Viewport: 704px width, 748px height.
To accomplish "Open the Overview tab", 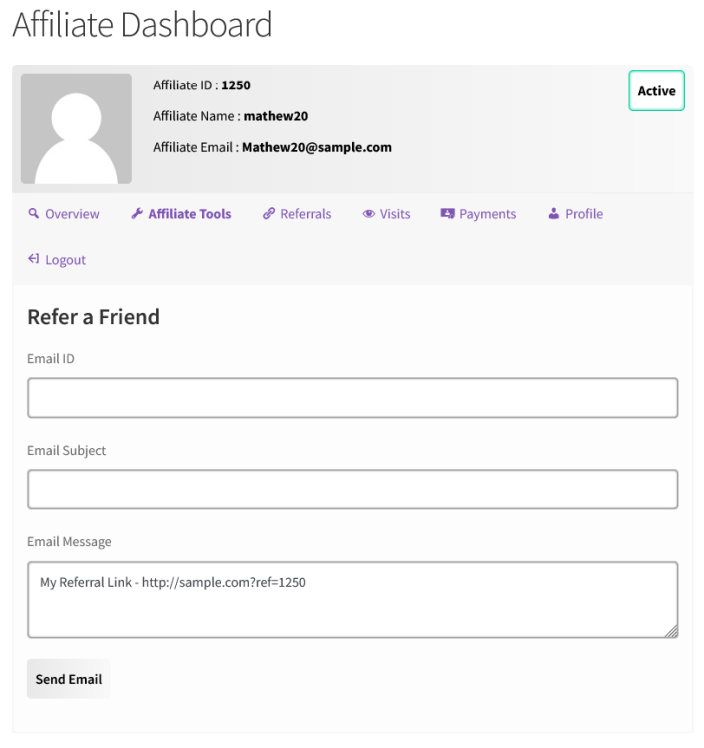I will (72, 214).
